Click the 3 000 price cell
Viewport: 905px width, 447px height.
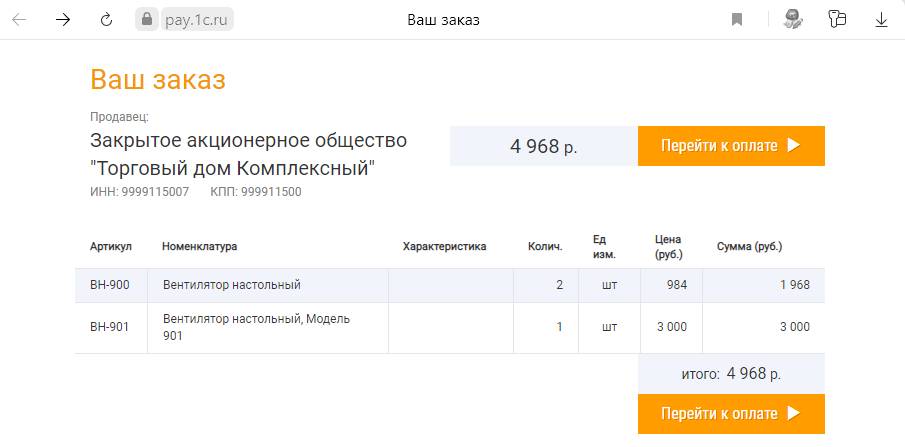[x=671, y=327]
